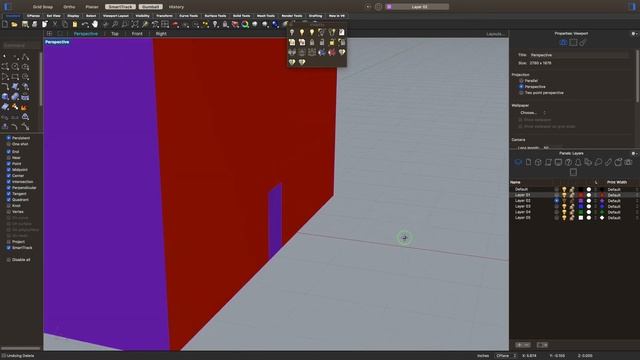The width and height of the screenshot is (640, 360).
Task: Open the Help question-mark panel icon
Action: (568, 162)
